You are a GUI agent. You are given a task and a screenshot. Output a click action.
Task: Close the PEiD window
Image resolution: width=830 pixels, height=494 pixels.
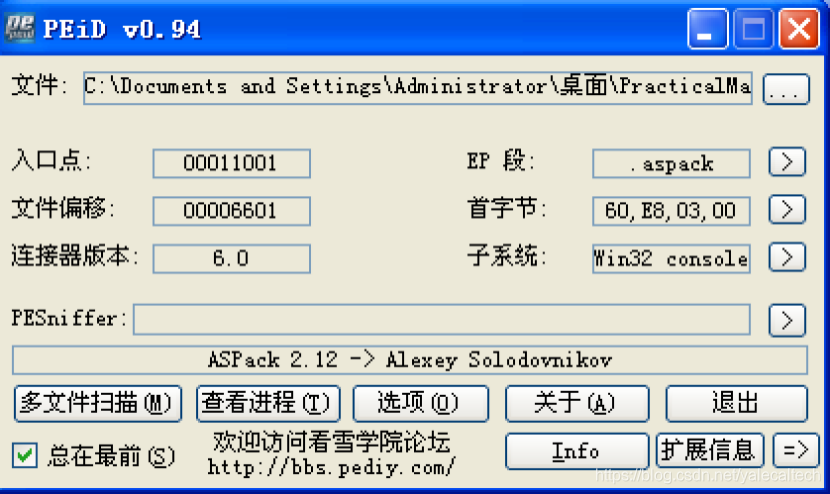pyautogui.click(x=799, y=29)
